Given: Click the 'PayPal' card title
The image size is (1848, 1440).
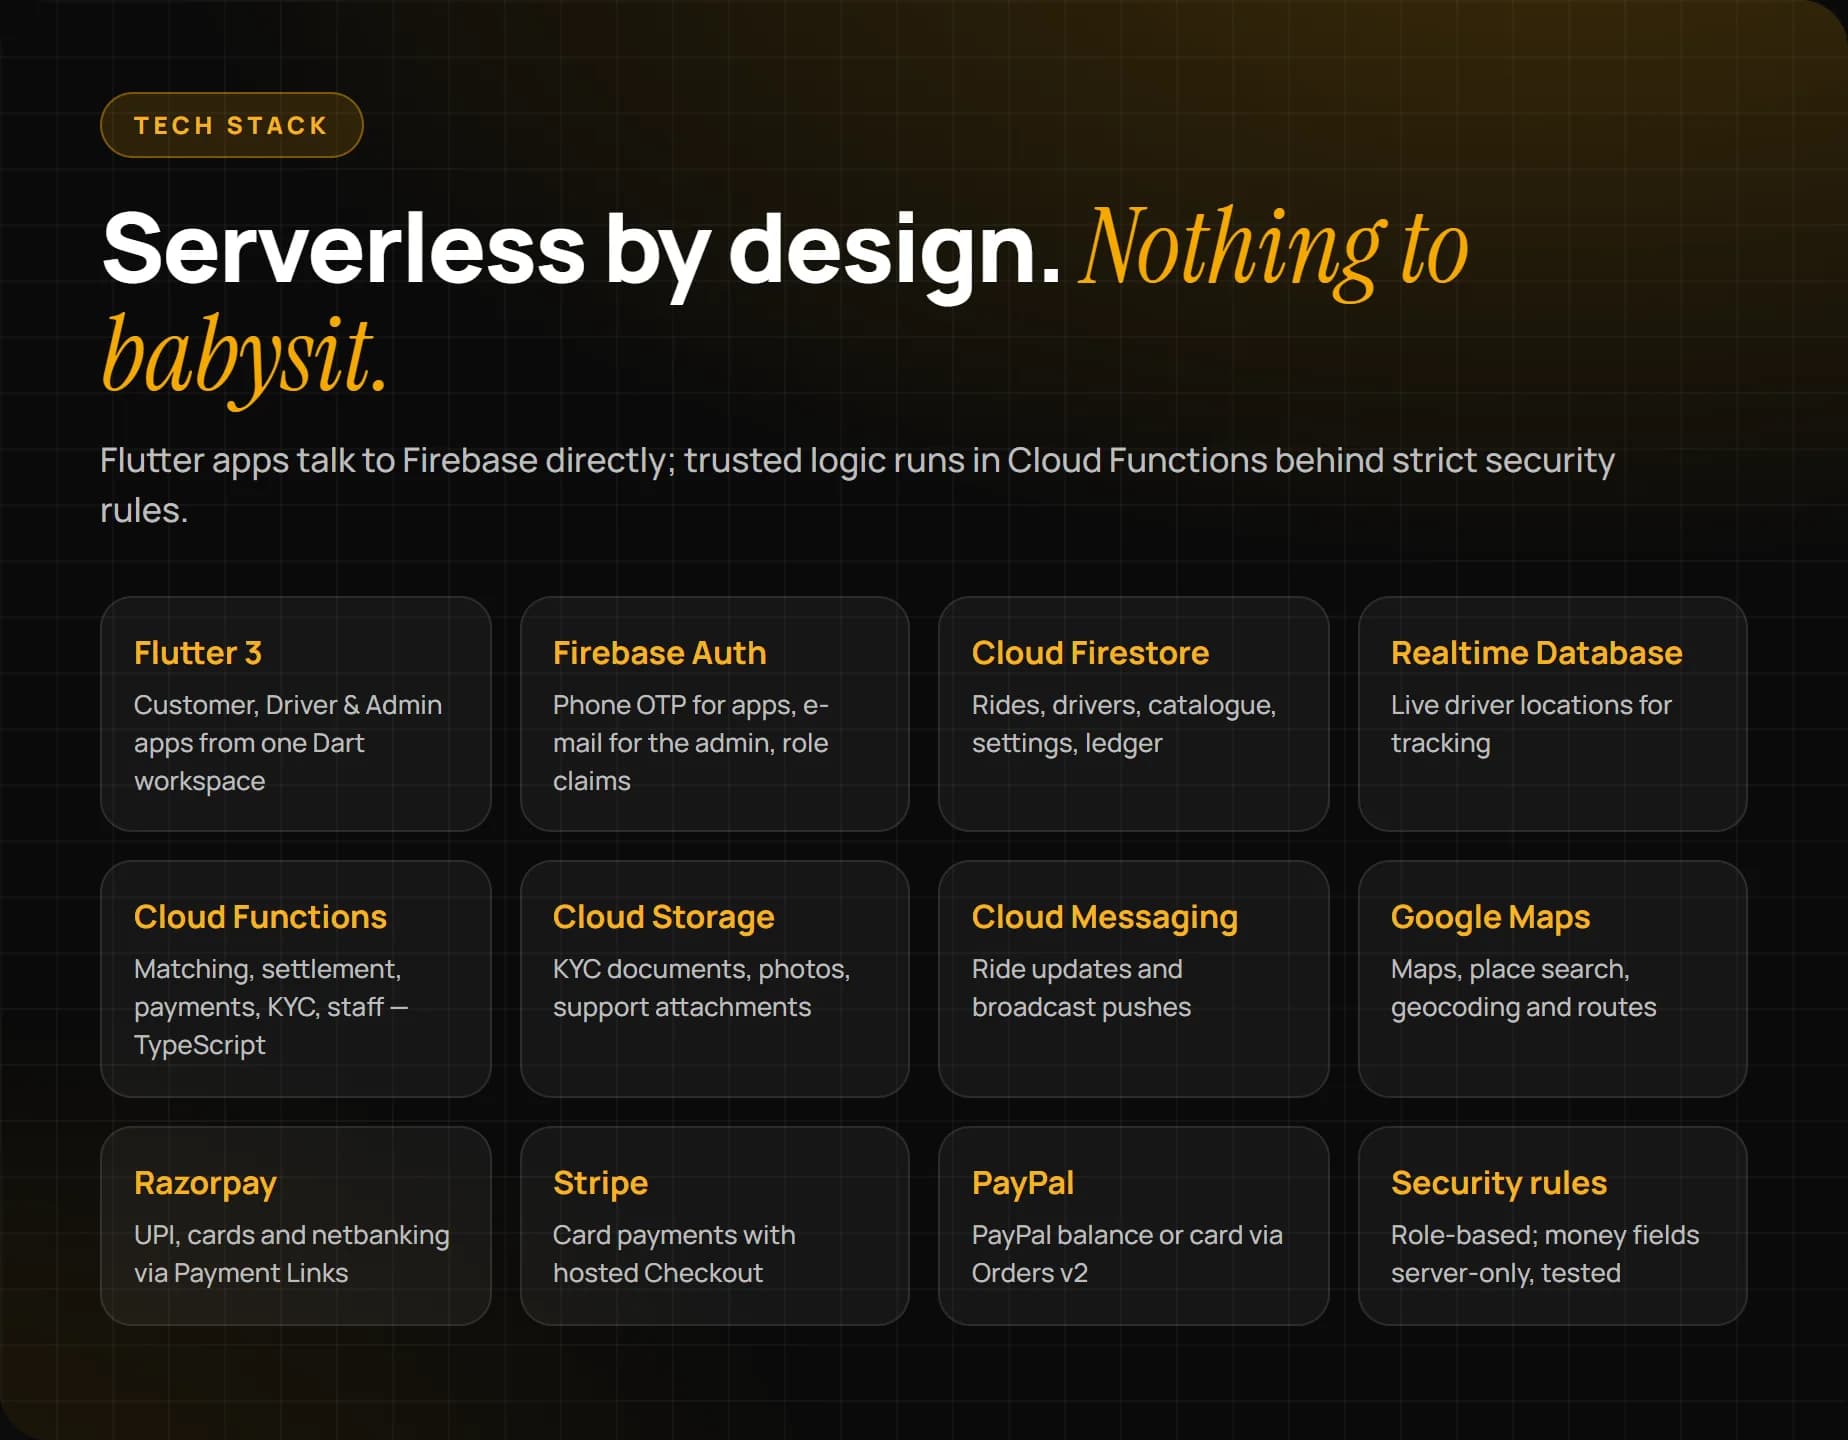Looking at the screenshot, I should (1023, 1183).
